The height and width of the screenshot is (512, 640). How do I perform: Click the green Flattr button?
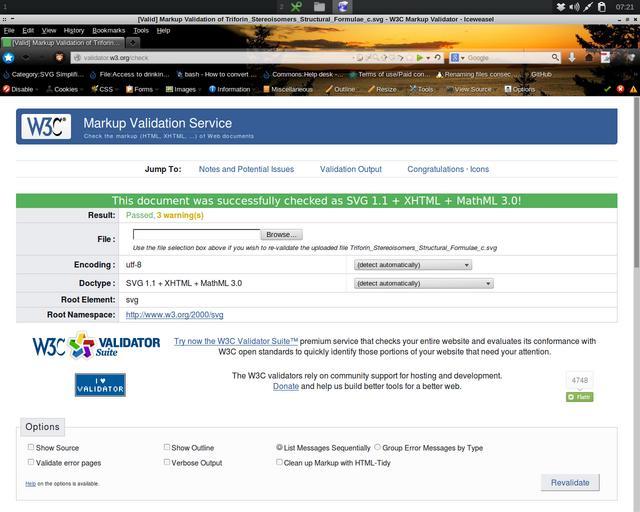click(579, 397)
